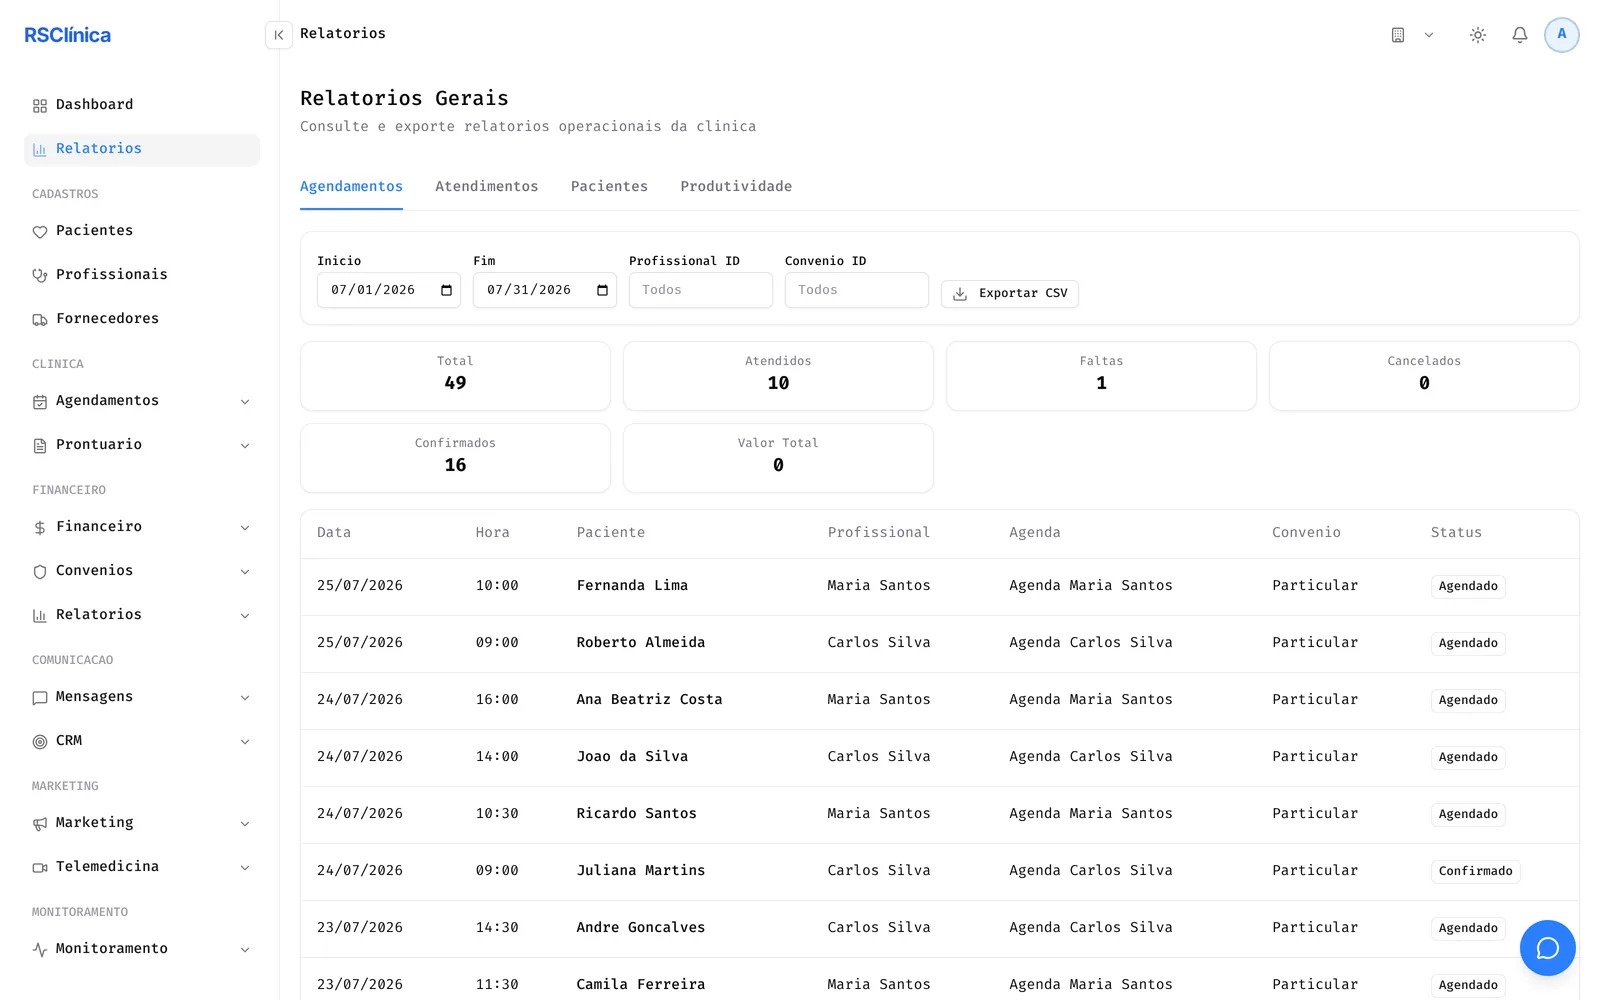1600x1000 pixels.
Task: Click the Profissionais stethoscope icon
Action: tap(40, 276)
